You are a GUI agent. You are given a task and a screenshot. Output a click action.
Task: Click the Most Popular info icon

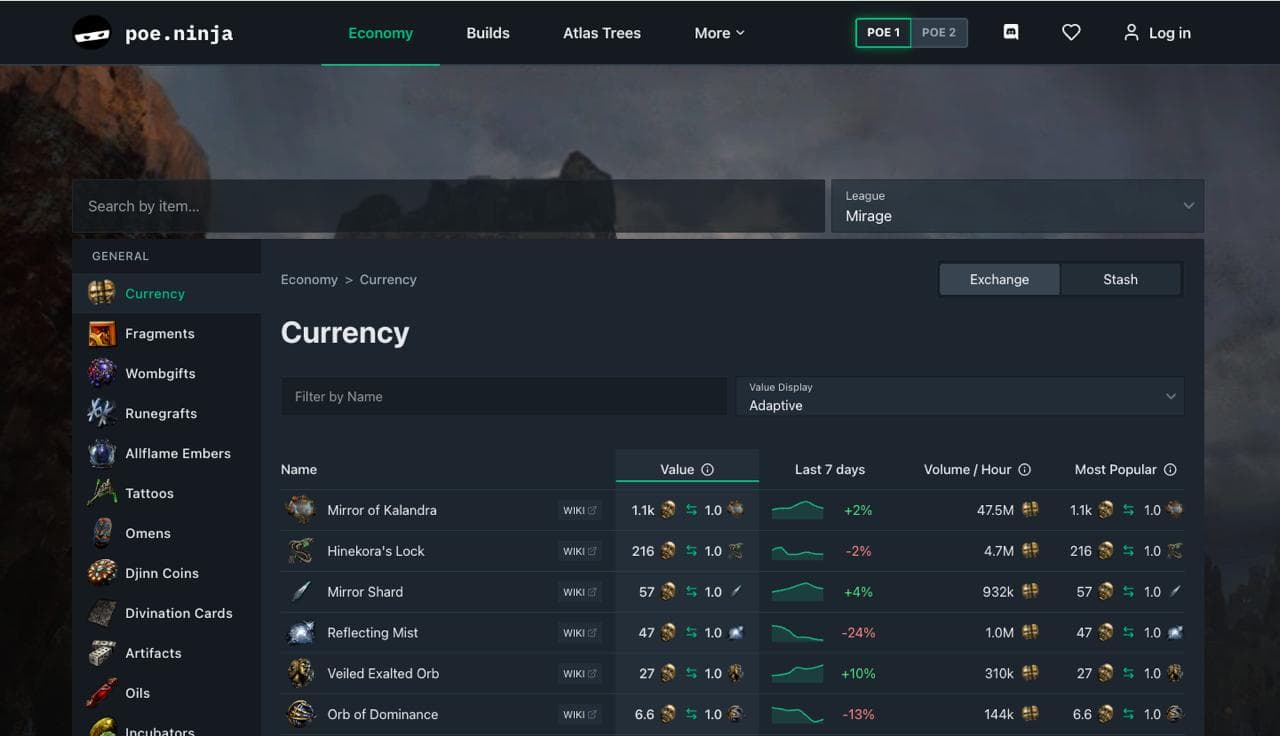[1170, 470]
